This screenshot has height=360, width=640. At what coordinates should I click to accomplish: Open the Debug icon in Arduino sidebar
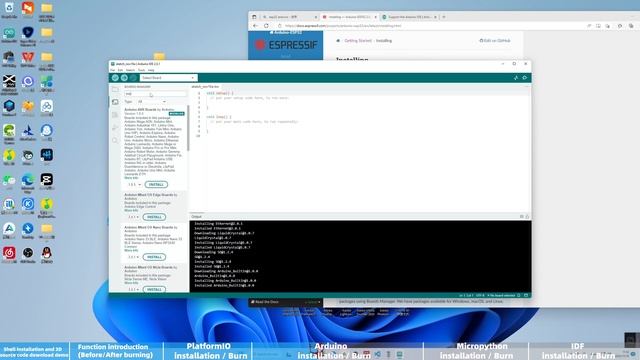tap(115, 128)
